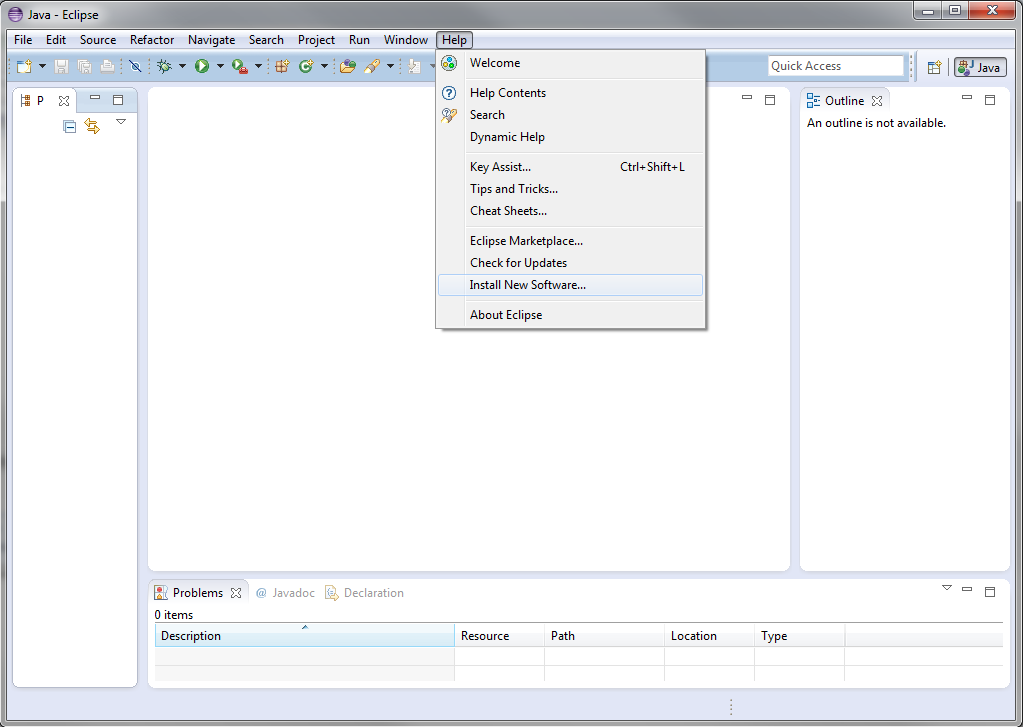Minimize the editor area
Viewport: 1023px width, 727px height.
(x=747, y=98)
